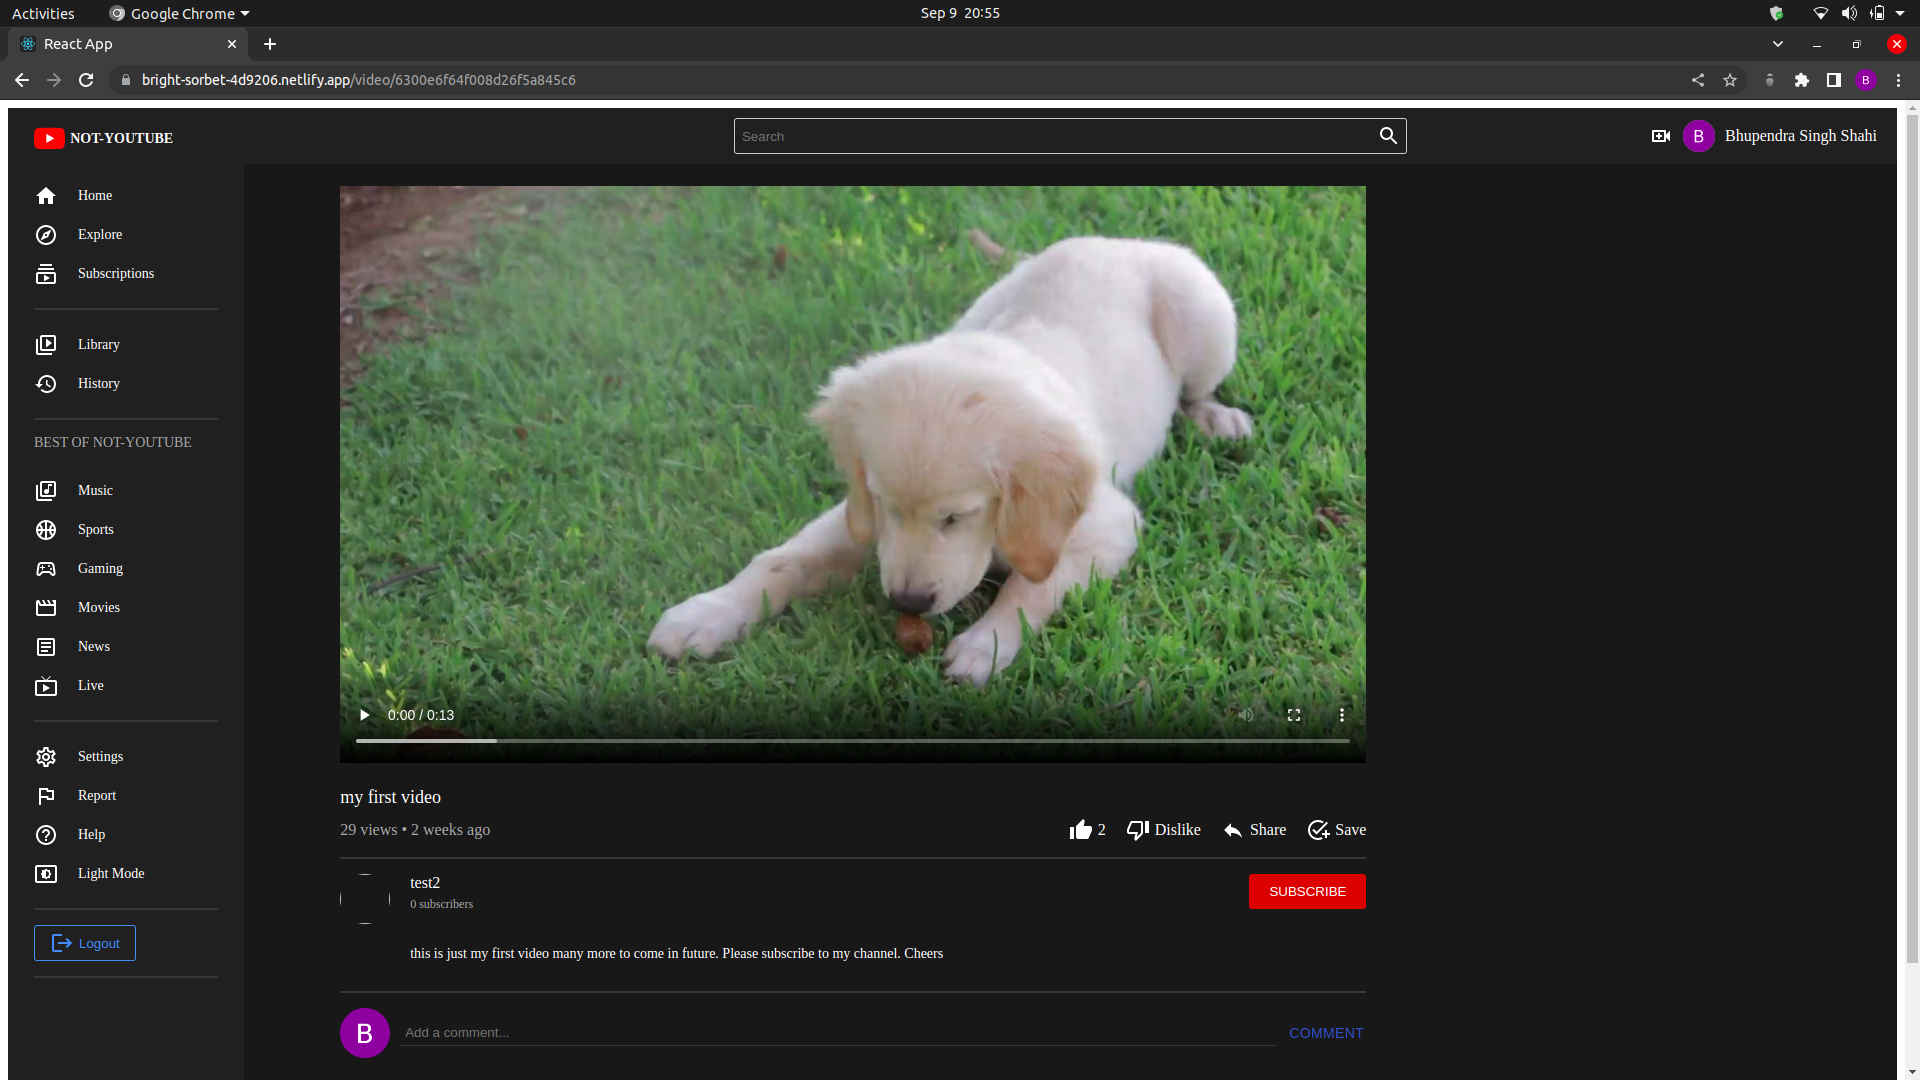Open the History section
Viewport: 1920px width, 1080px height.
pos(98,383)
